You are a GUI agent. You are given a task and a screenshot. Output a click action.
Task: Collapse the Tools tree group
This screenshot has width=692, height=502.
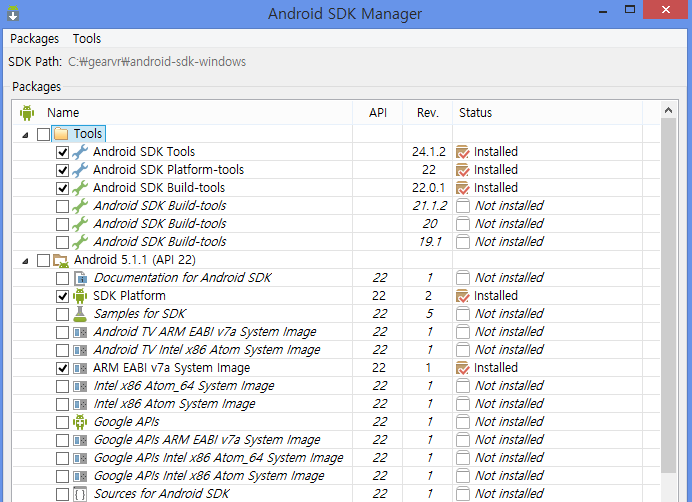point(25,135)
